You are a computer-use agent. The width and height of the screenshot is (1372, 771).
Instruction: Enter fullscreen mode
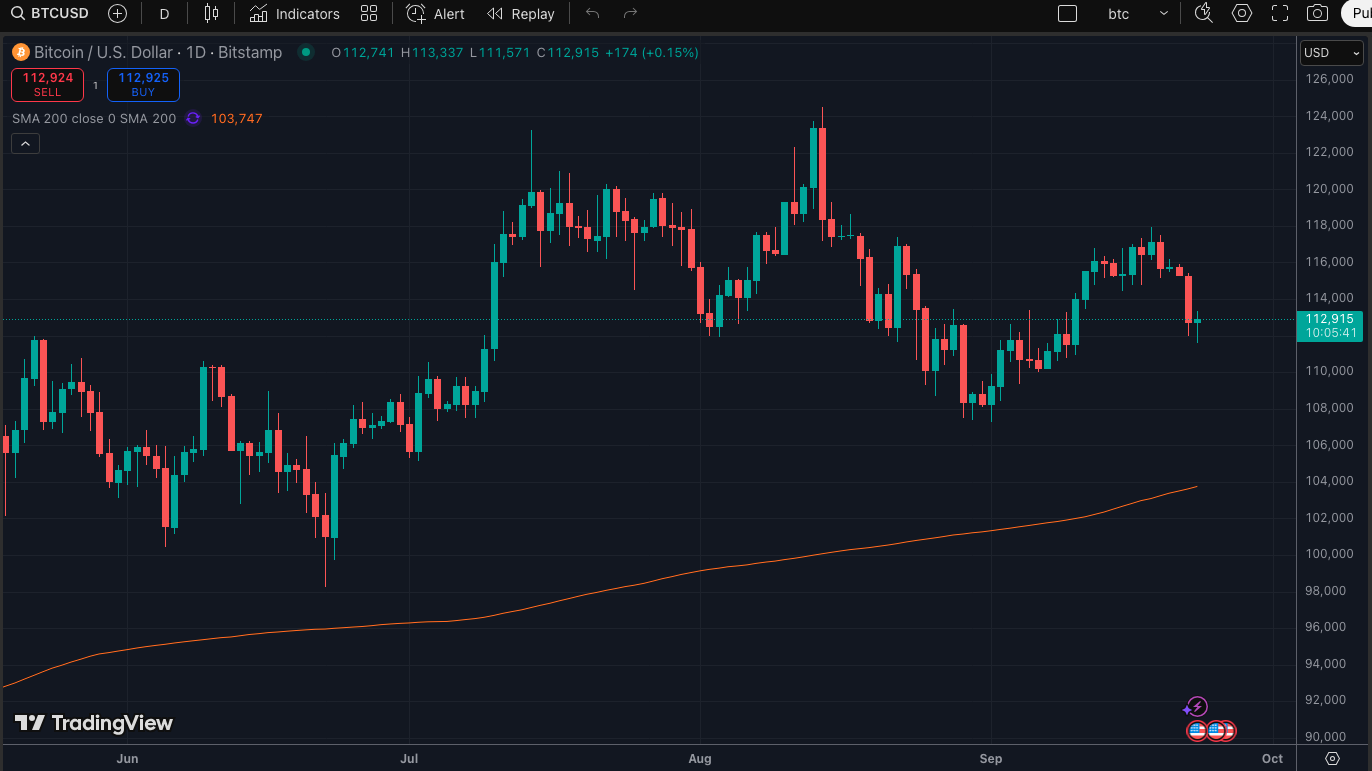[x=1280, y=14]
